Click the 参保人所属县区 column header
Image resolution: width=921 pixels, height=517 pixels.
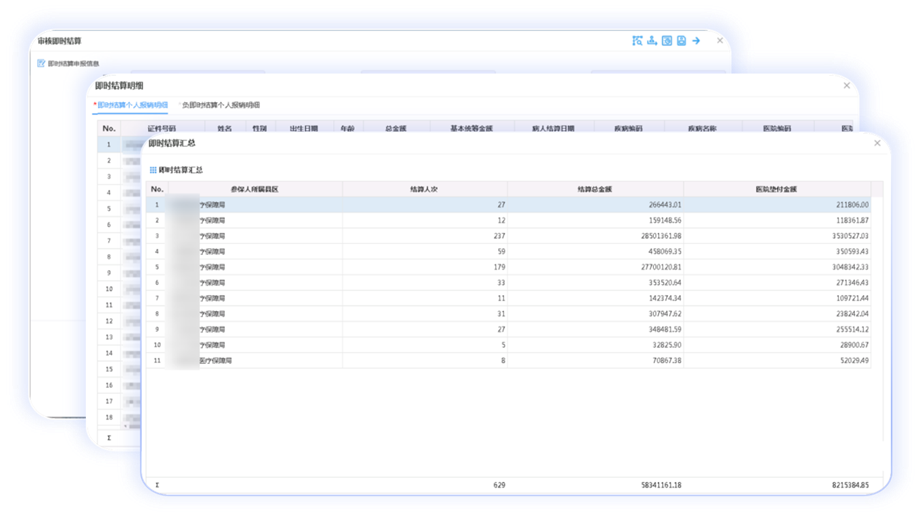(255, 189)
